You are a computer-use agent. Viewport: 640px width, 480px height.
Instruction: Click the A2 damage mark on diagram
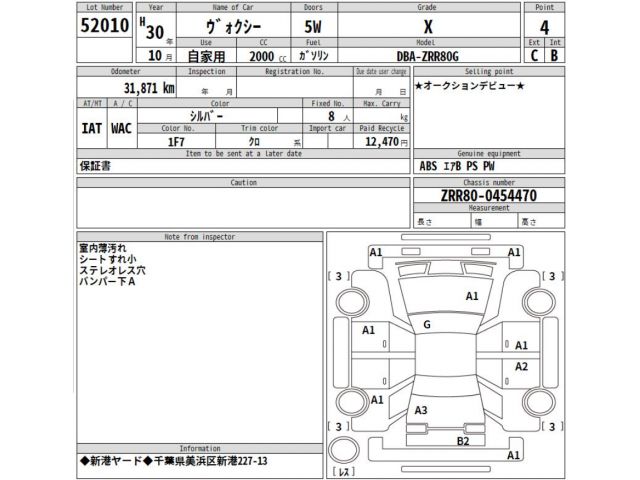[x=521, y=367]
